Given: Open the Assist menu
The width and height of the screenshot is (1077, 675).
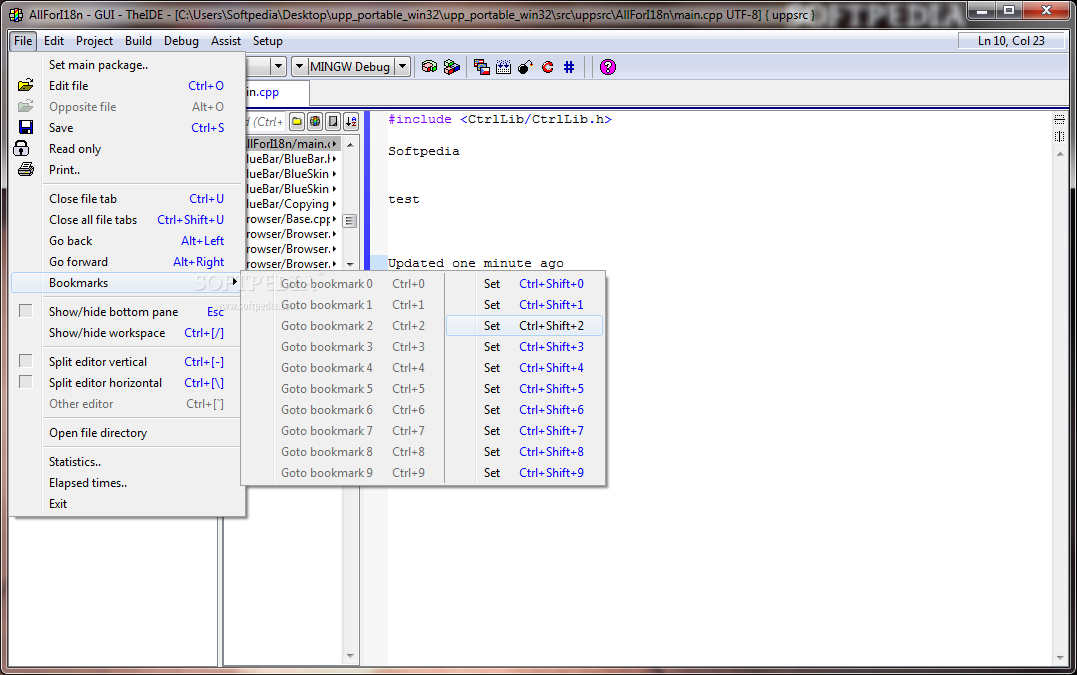Looking at the screenshot, I should click(x=226, y=41).
